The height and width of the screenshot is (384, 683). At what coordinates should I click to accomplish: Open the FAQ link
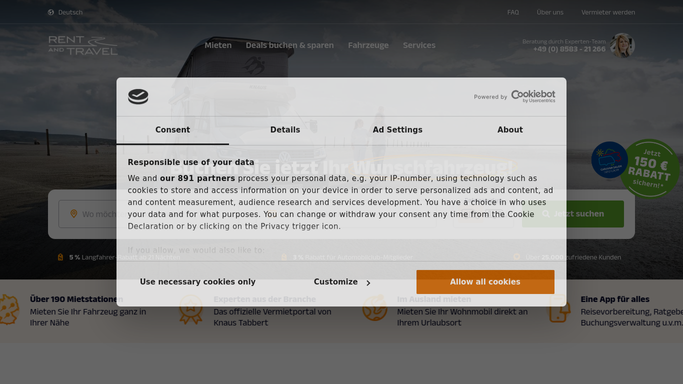pos(513,12)
